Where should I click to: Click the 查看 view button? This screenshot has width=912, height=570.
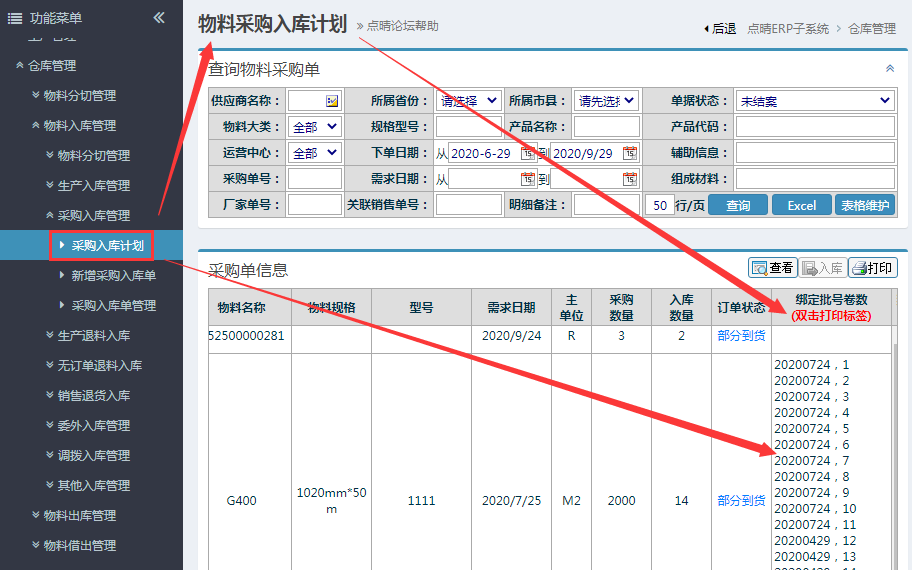(773, 268)
